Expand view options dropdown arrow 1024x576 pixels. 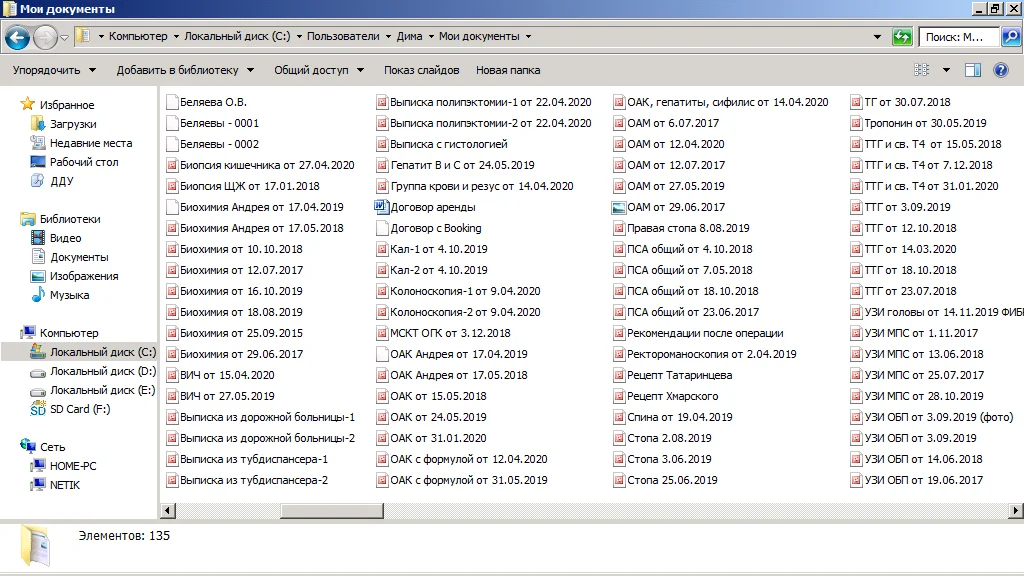click(x=946, y=70)
